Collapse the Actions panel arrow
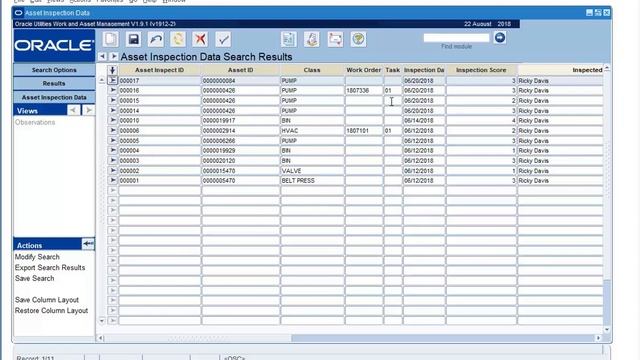Image resolution: width=640 pixels, height=360 pixels. tap(88, 244)
